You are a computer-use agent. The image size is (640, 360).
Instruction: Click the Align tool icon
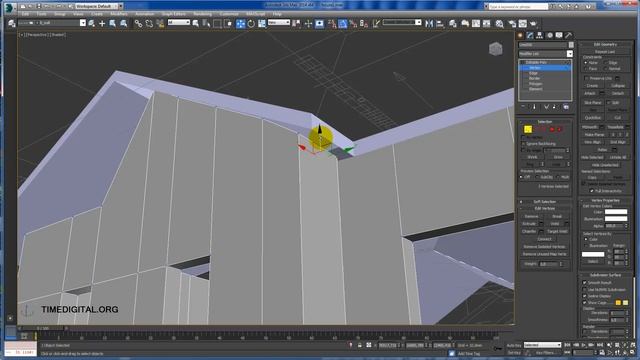coord(440,23)
